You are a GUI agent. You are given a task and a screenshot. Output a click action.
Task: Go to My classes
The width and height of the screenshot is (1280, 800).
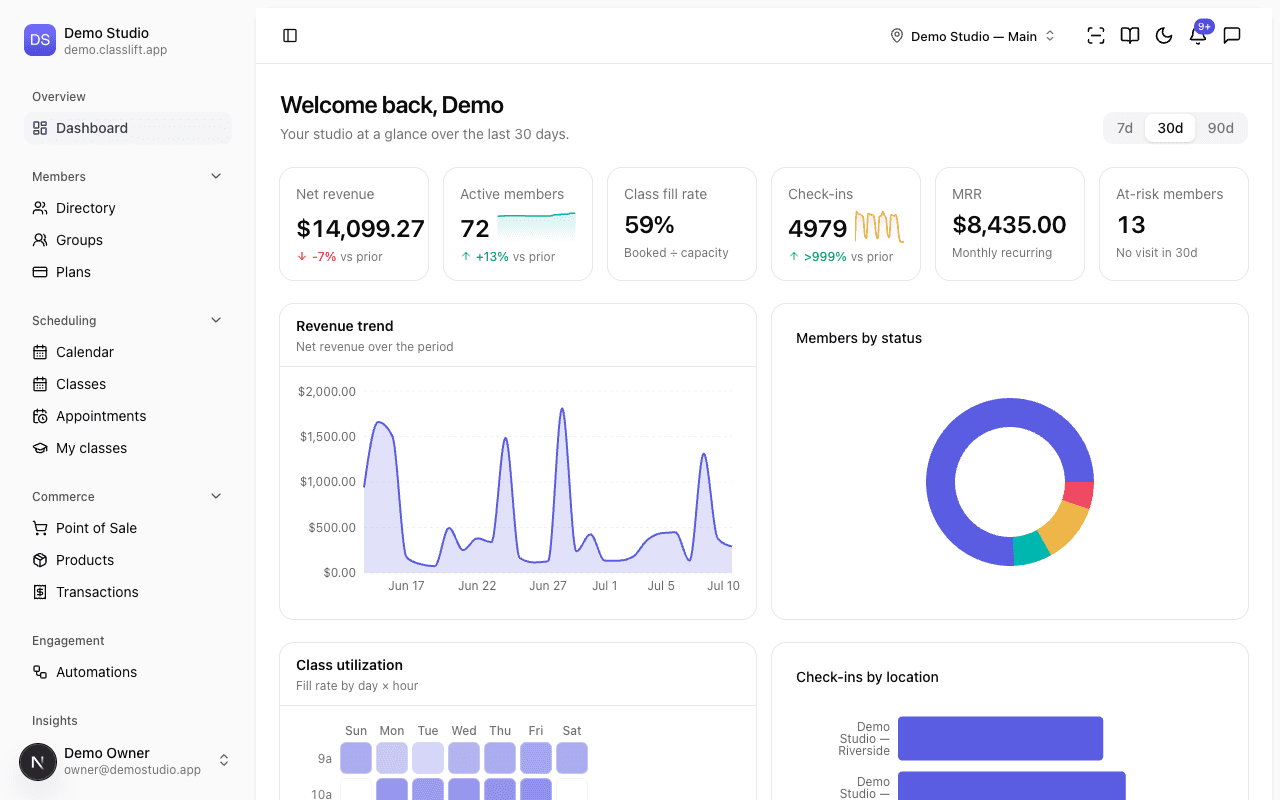(128, 448)
